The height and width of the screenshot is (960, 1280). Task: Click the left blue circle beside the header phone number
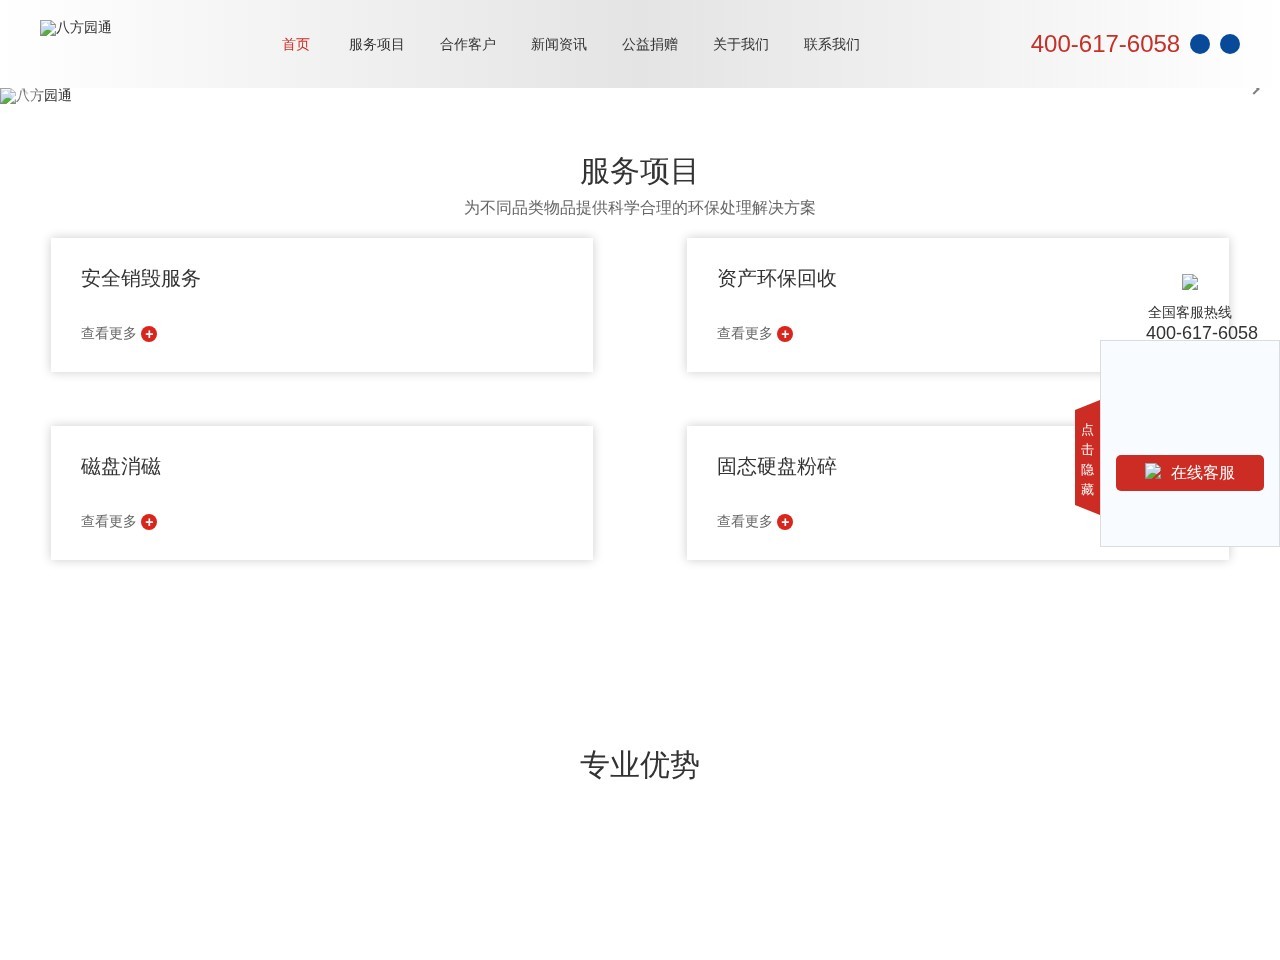(x=1200, y=44)
